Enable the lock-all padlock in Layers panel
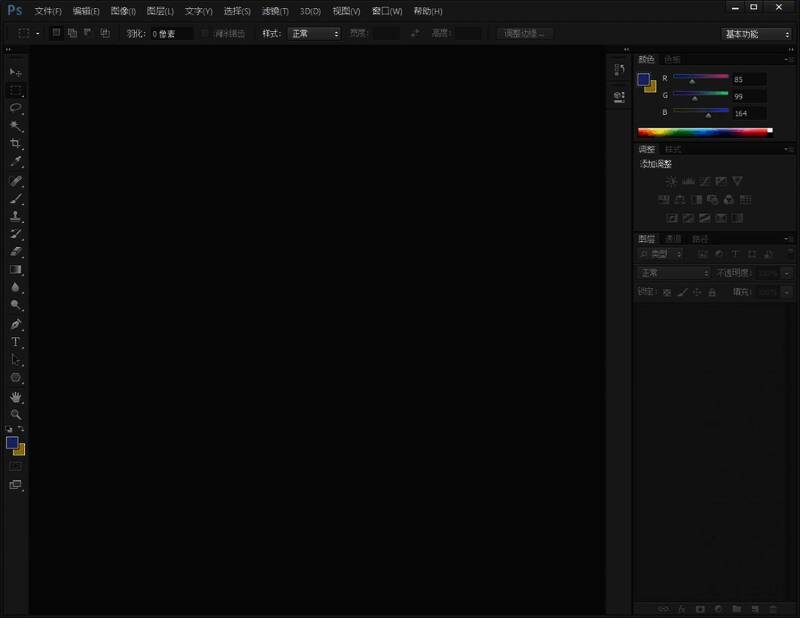This screenshot has width=800, height=618. click(712, 291)
